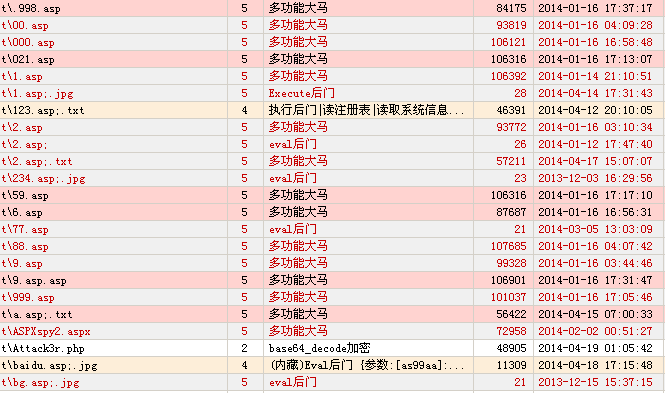Click timestamp 2013-12-03 16:29:56
Viewport: 665px width, 393px height.
point(595,178)
